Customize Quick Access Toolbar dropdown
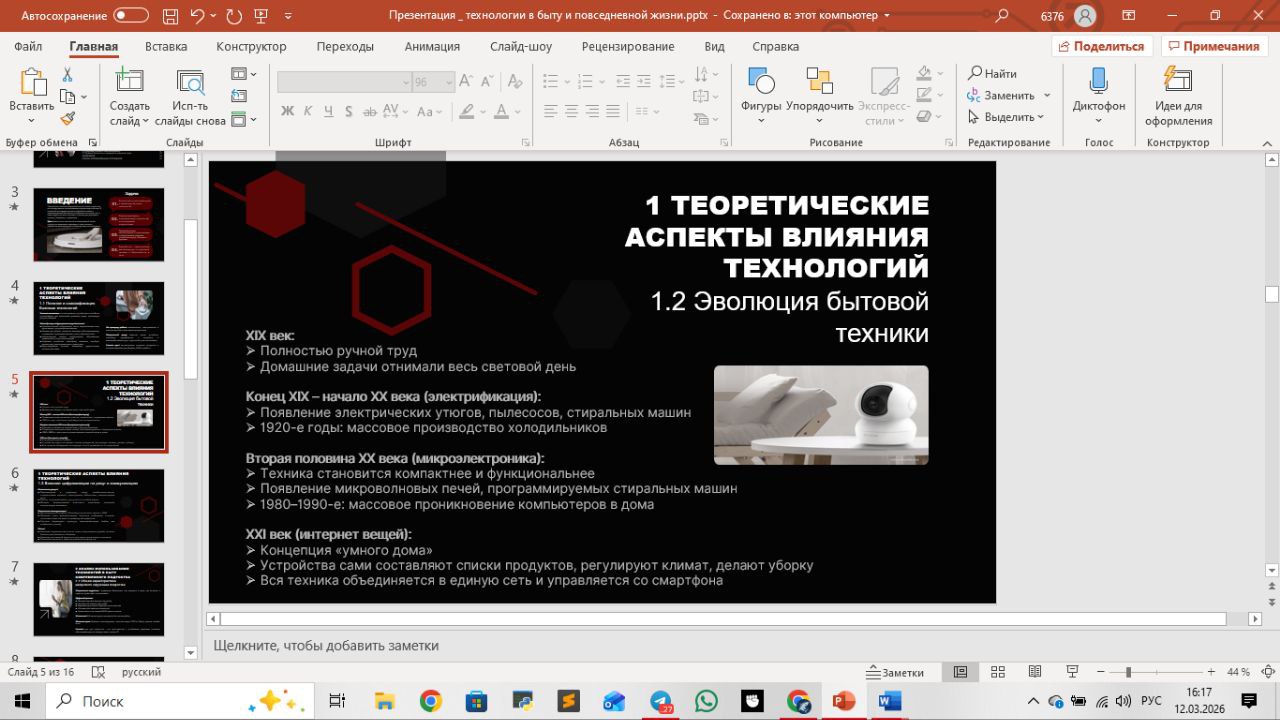Image resolution: width=1280 pixels, height=720 pixels. 289,16
